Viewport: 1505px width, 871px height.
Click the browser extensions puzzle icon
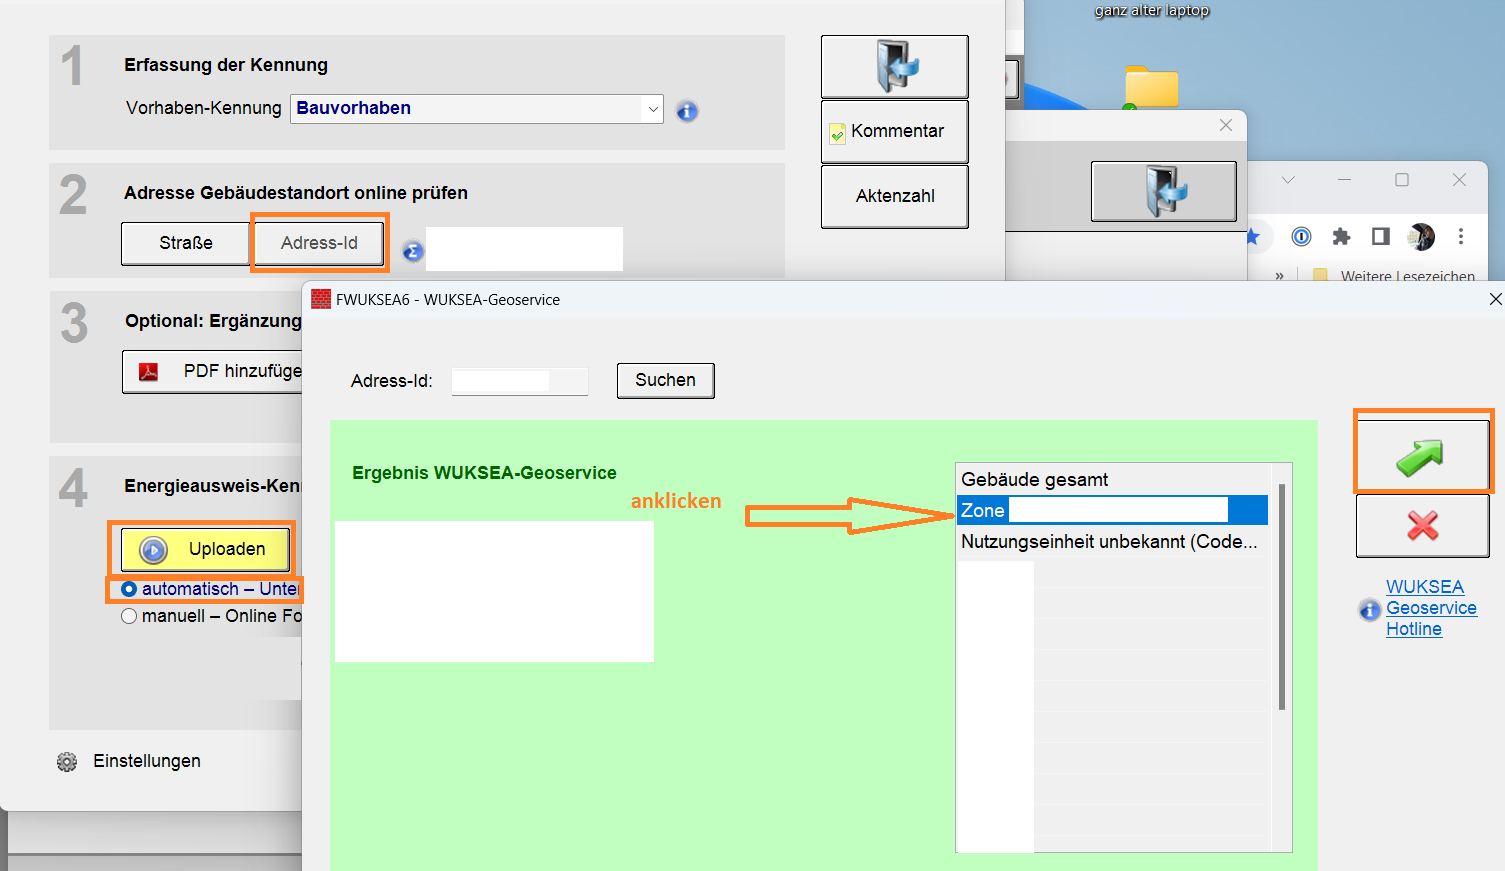point(1341,237)
